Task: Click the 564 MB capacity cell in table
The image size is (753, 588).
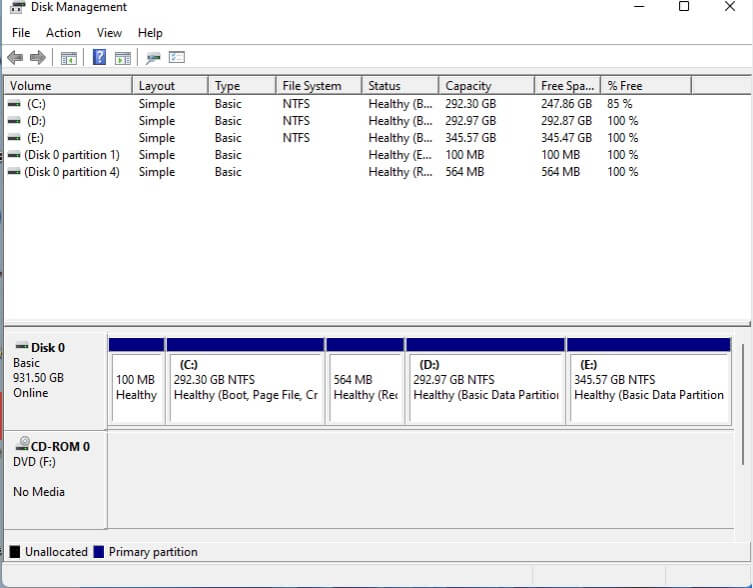Action: [464, 172]
